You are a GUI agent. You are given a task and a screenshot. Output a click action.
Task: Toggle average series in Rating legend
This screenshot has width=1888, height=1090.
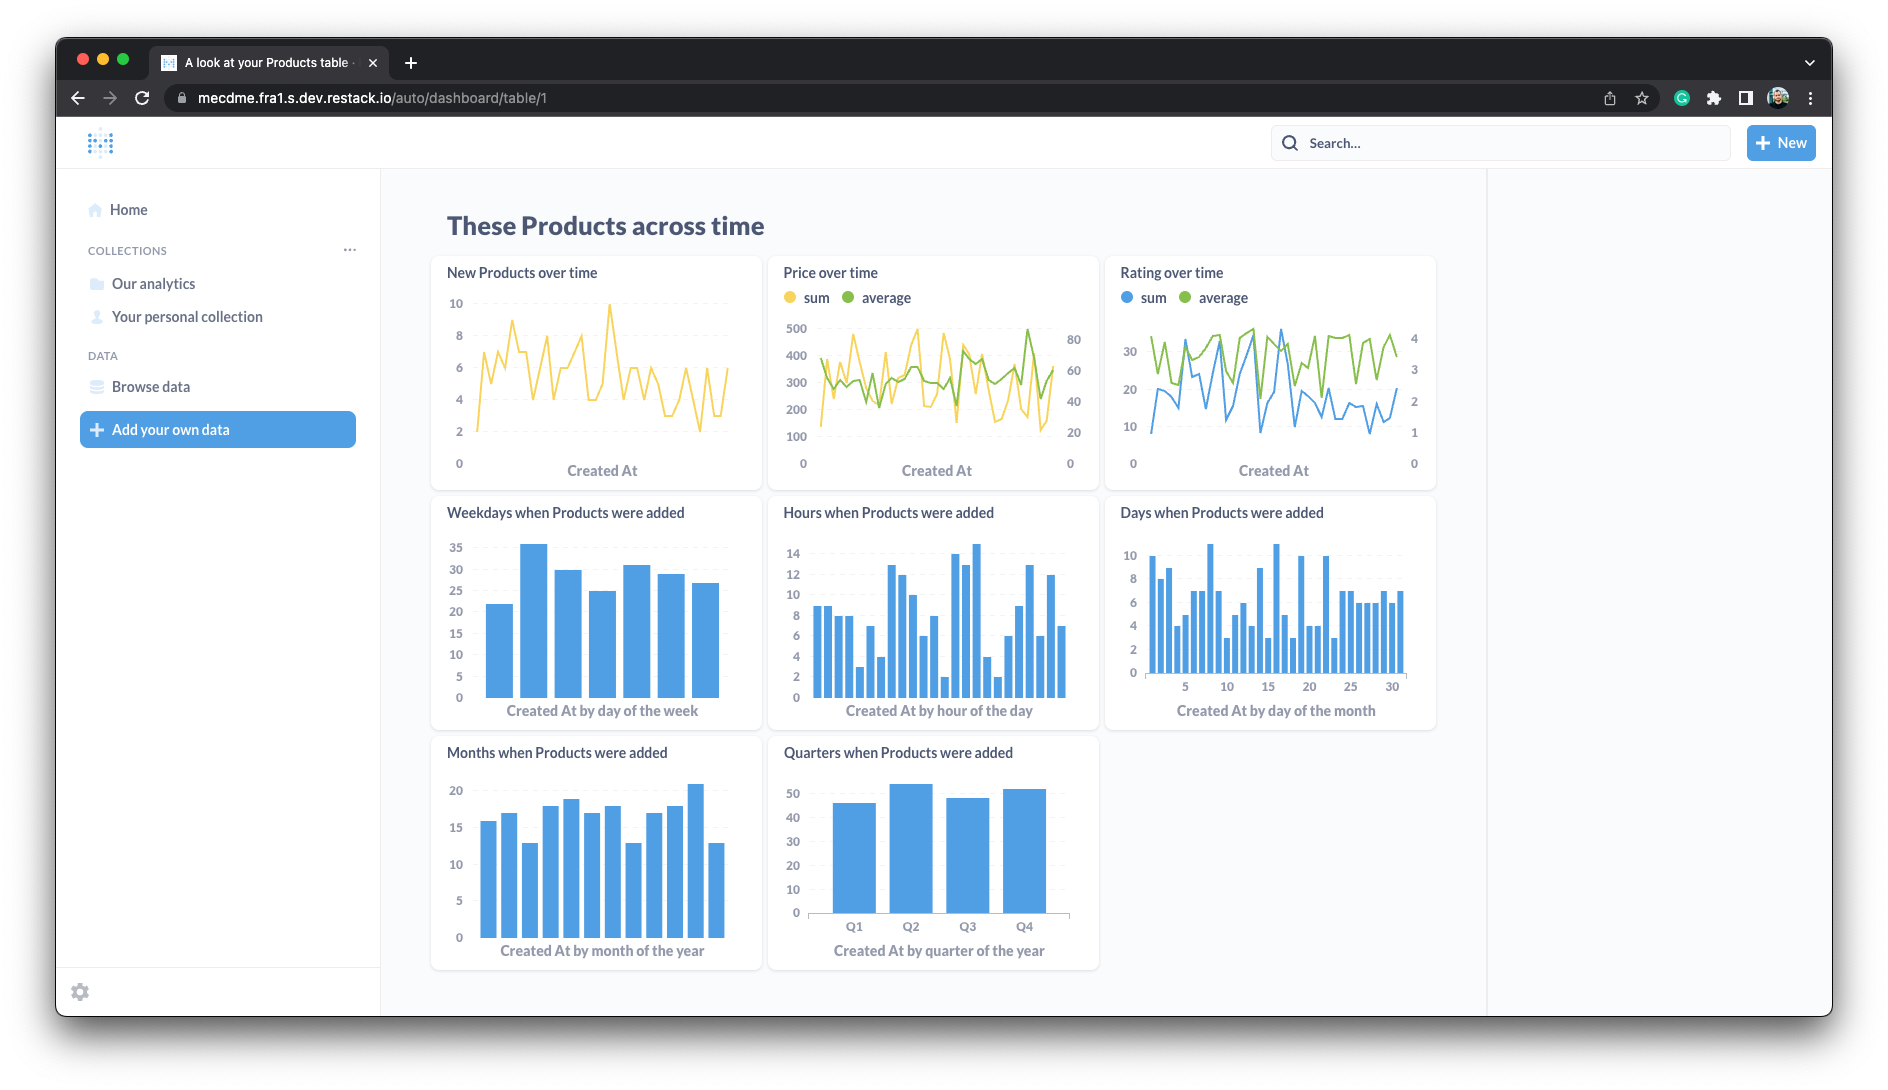click(x=1213, y=298)
